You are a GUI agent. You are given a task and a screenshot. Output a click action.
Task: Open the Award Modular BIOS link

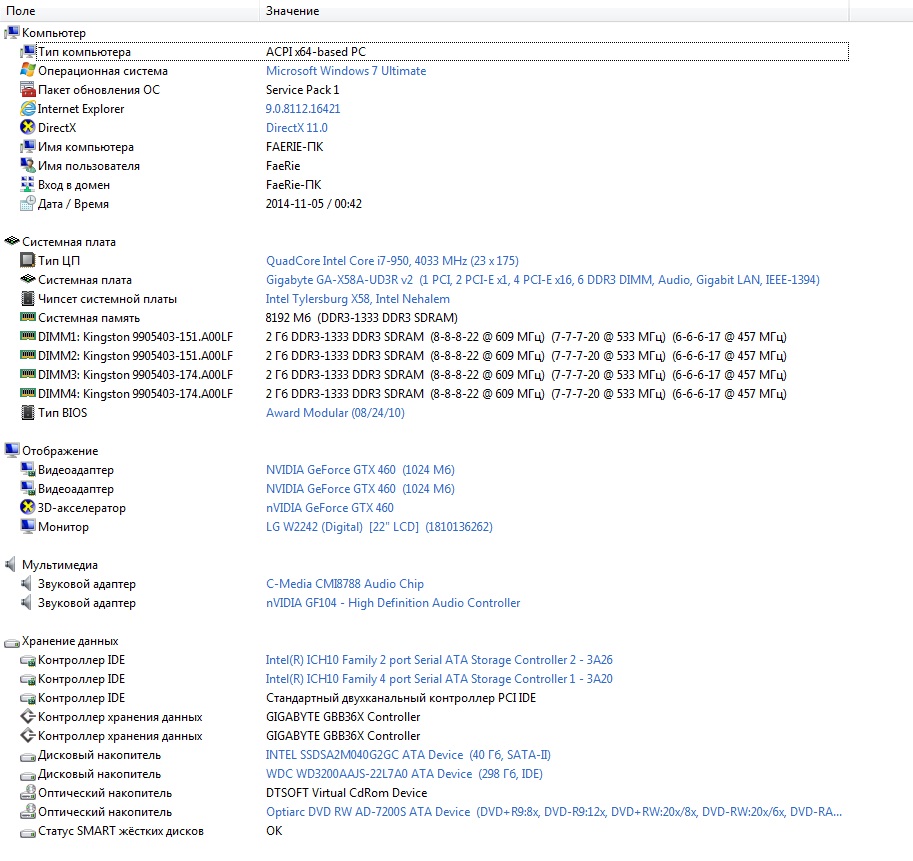click(x=335, y=412)
